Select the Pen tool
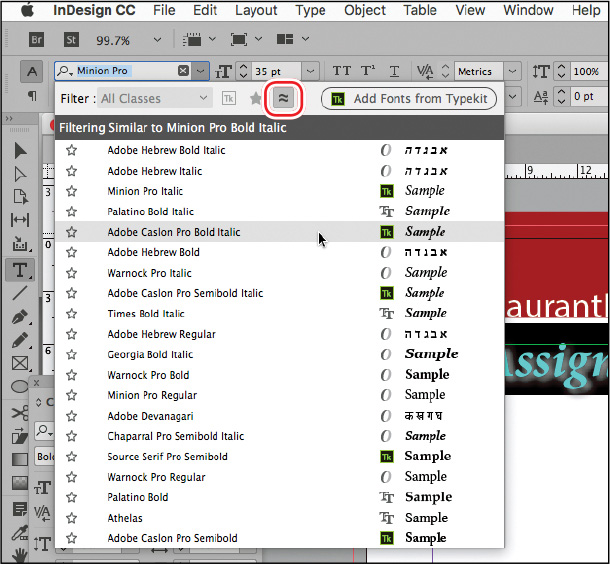 tap(20, 317)
